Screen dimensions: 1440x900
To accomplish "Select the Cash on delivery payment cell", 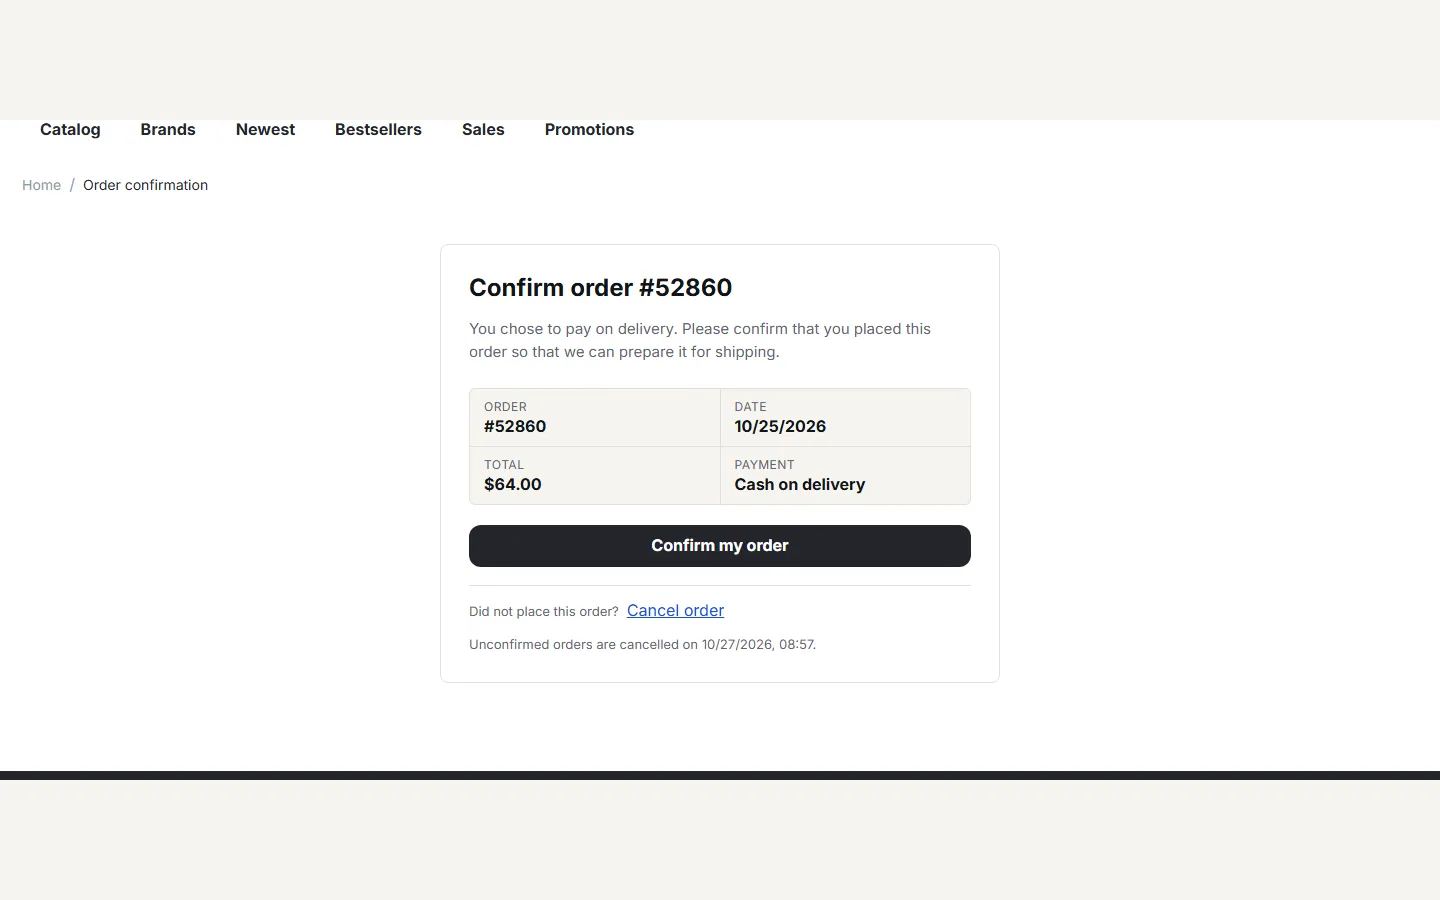I will [x=845, y=476].
